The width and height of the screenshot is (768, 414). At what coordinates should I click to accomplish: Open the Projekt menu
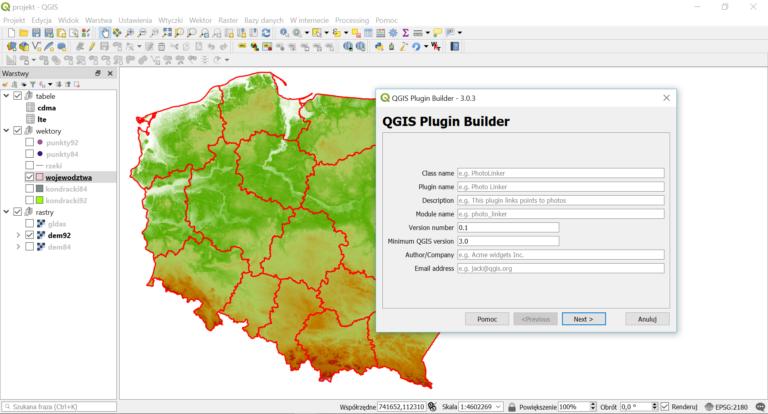(x=14, y=20)
